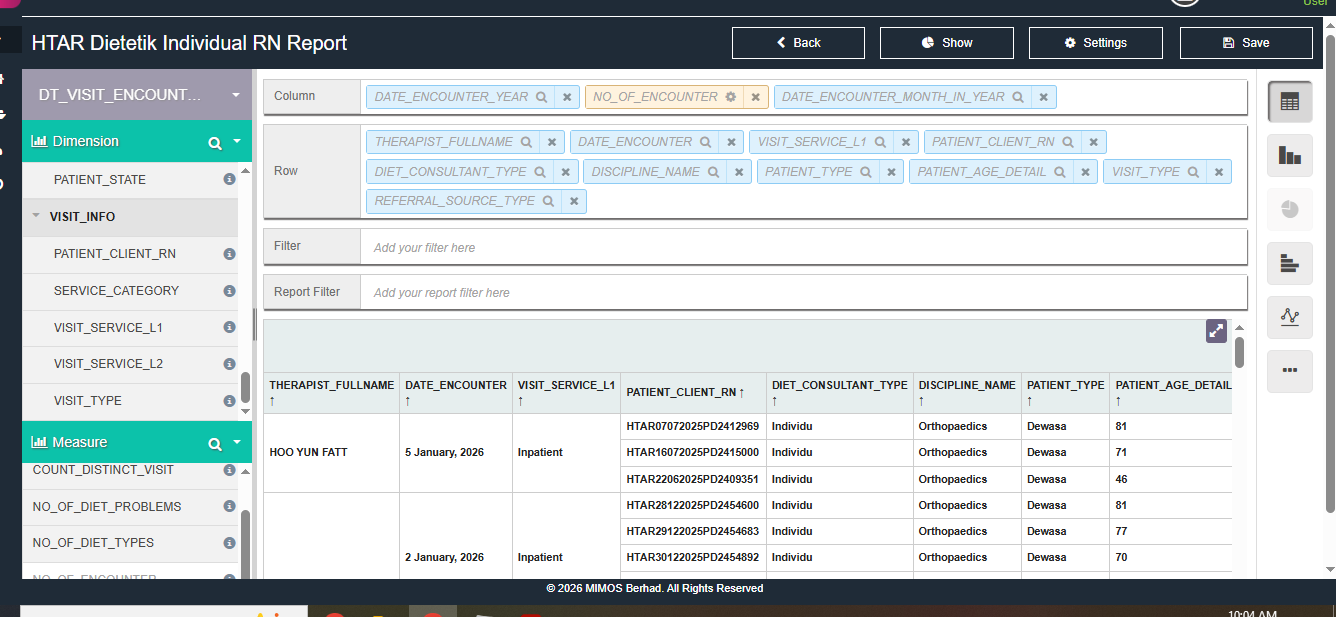This screenshot has width=1336, height=617.
Task: Open more chart types ellipsis icon
Action: [x=1289, y=370]
